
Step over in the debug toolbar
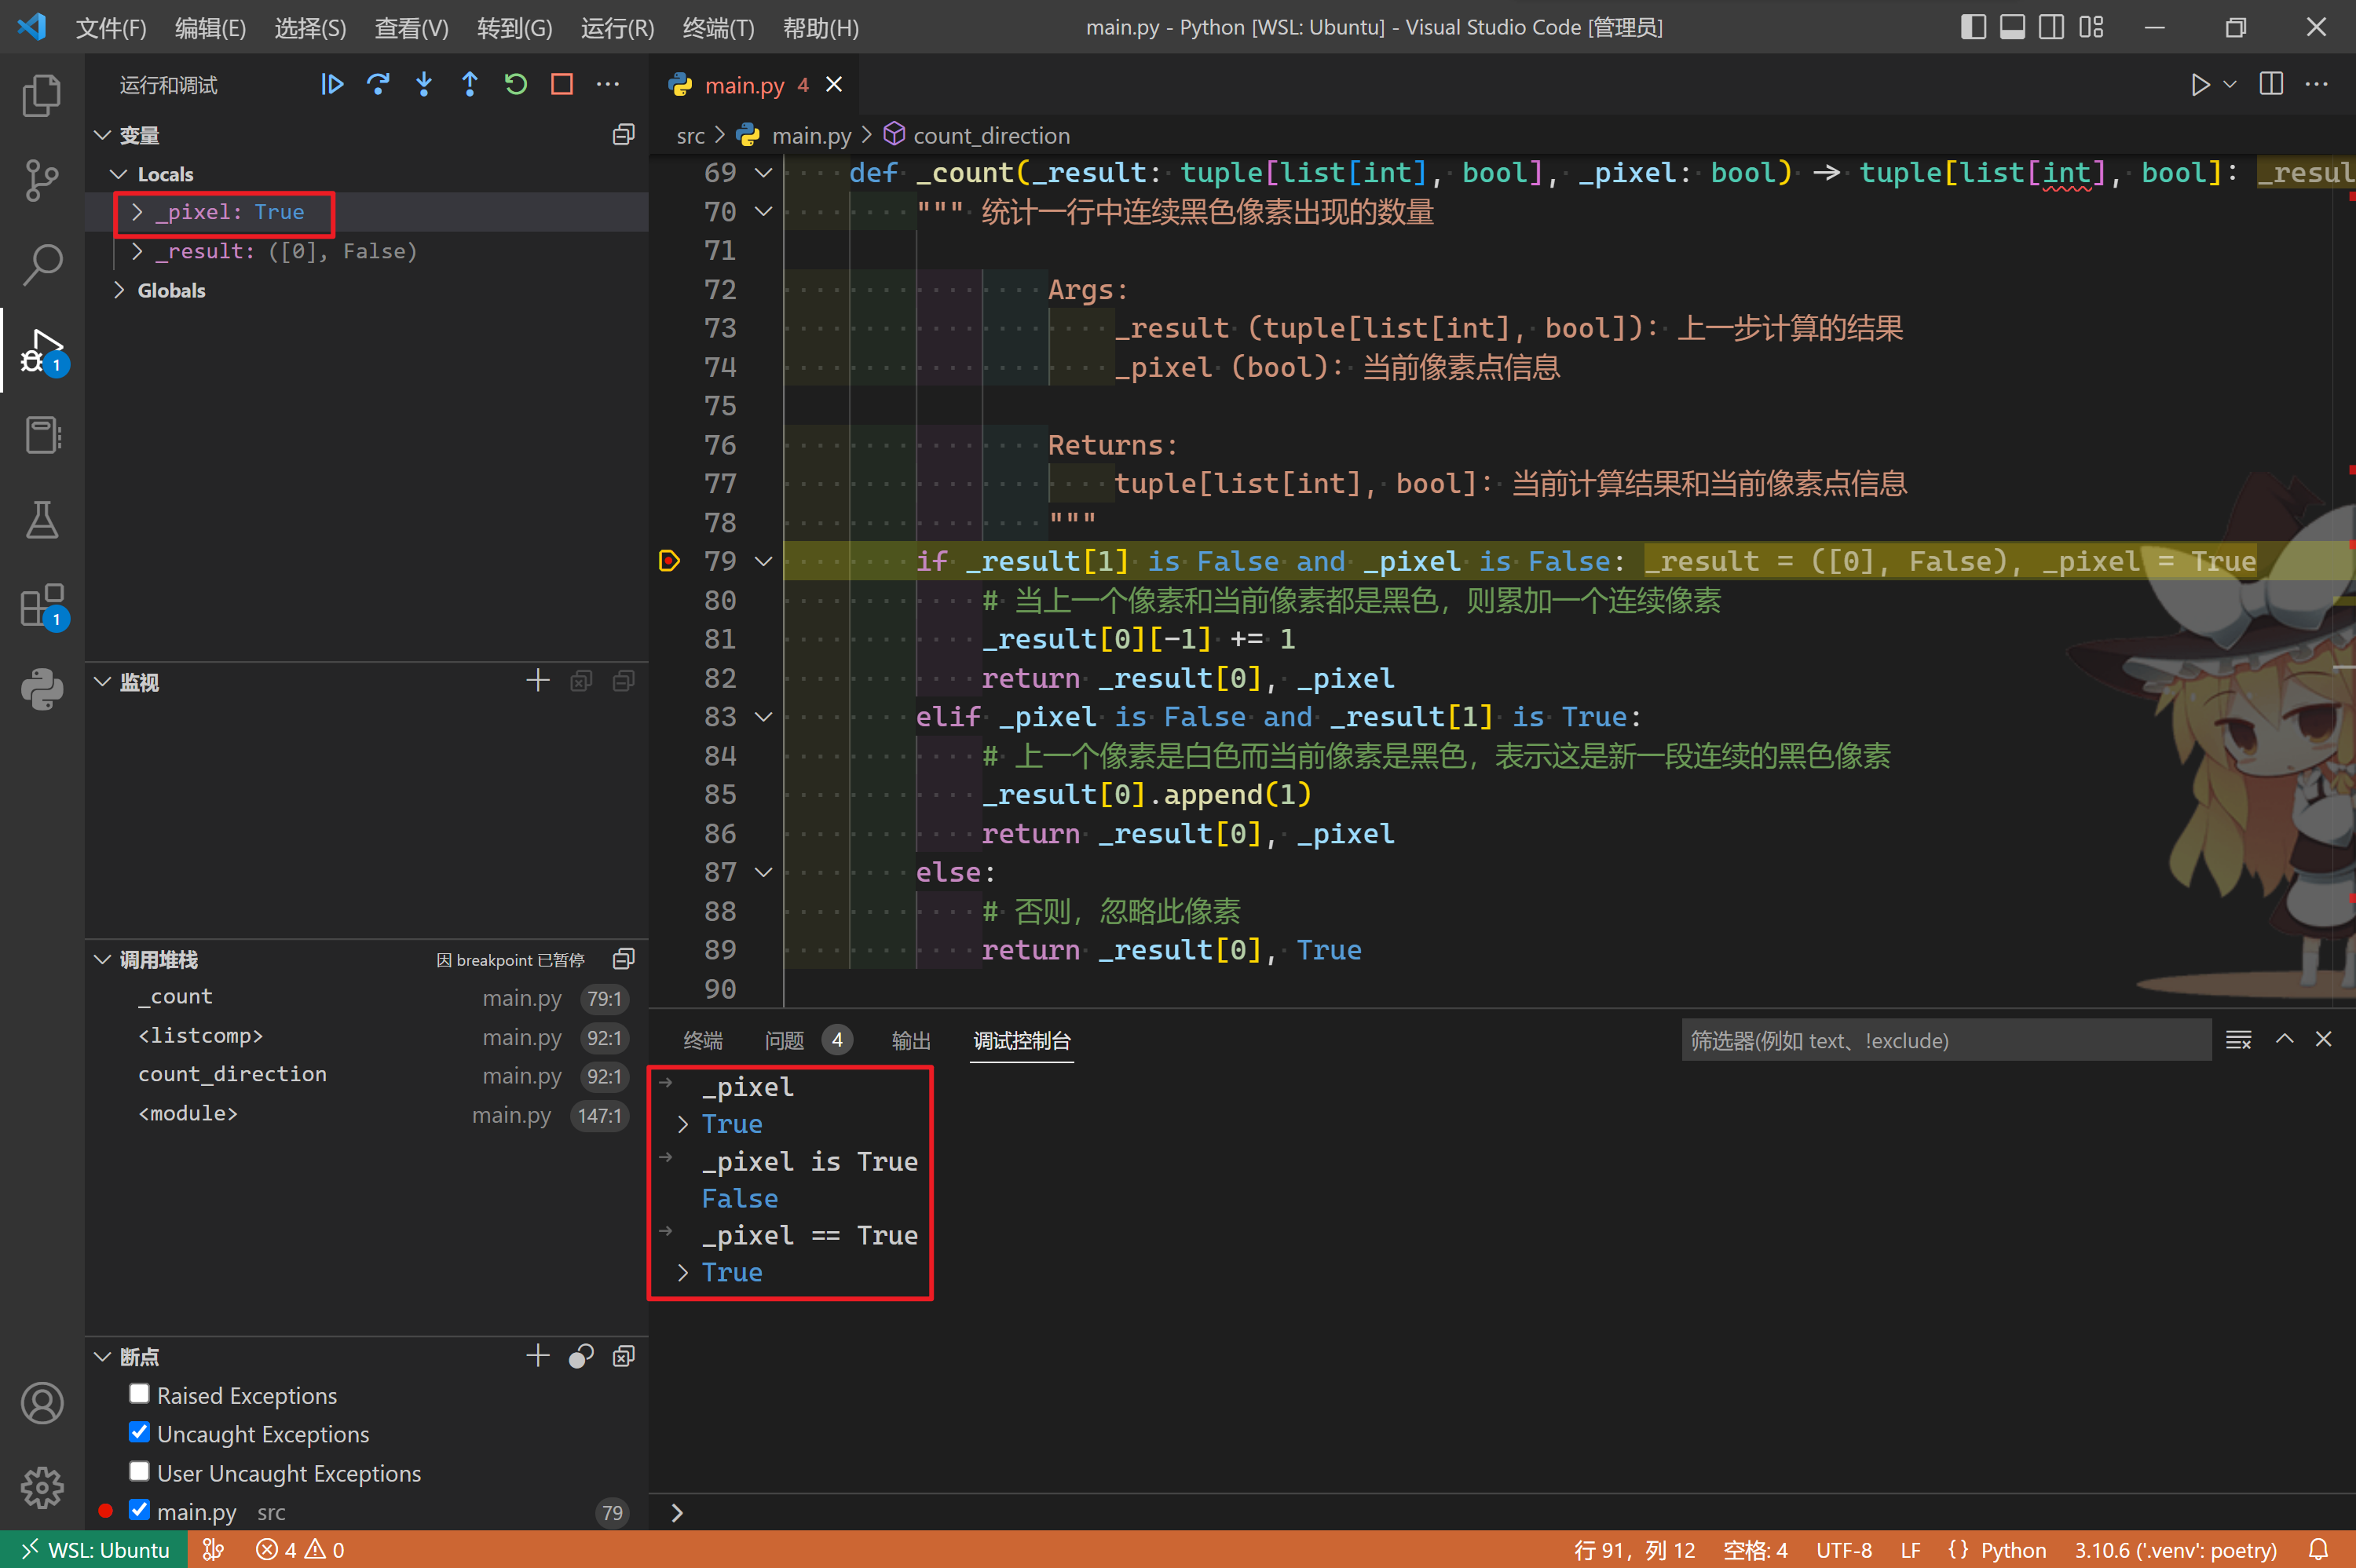[x=378, y=85]
